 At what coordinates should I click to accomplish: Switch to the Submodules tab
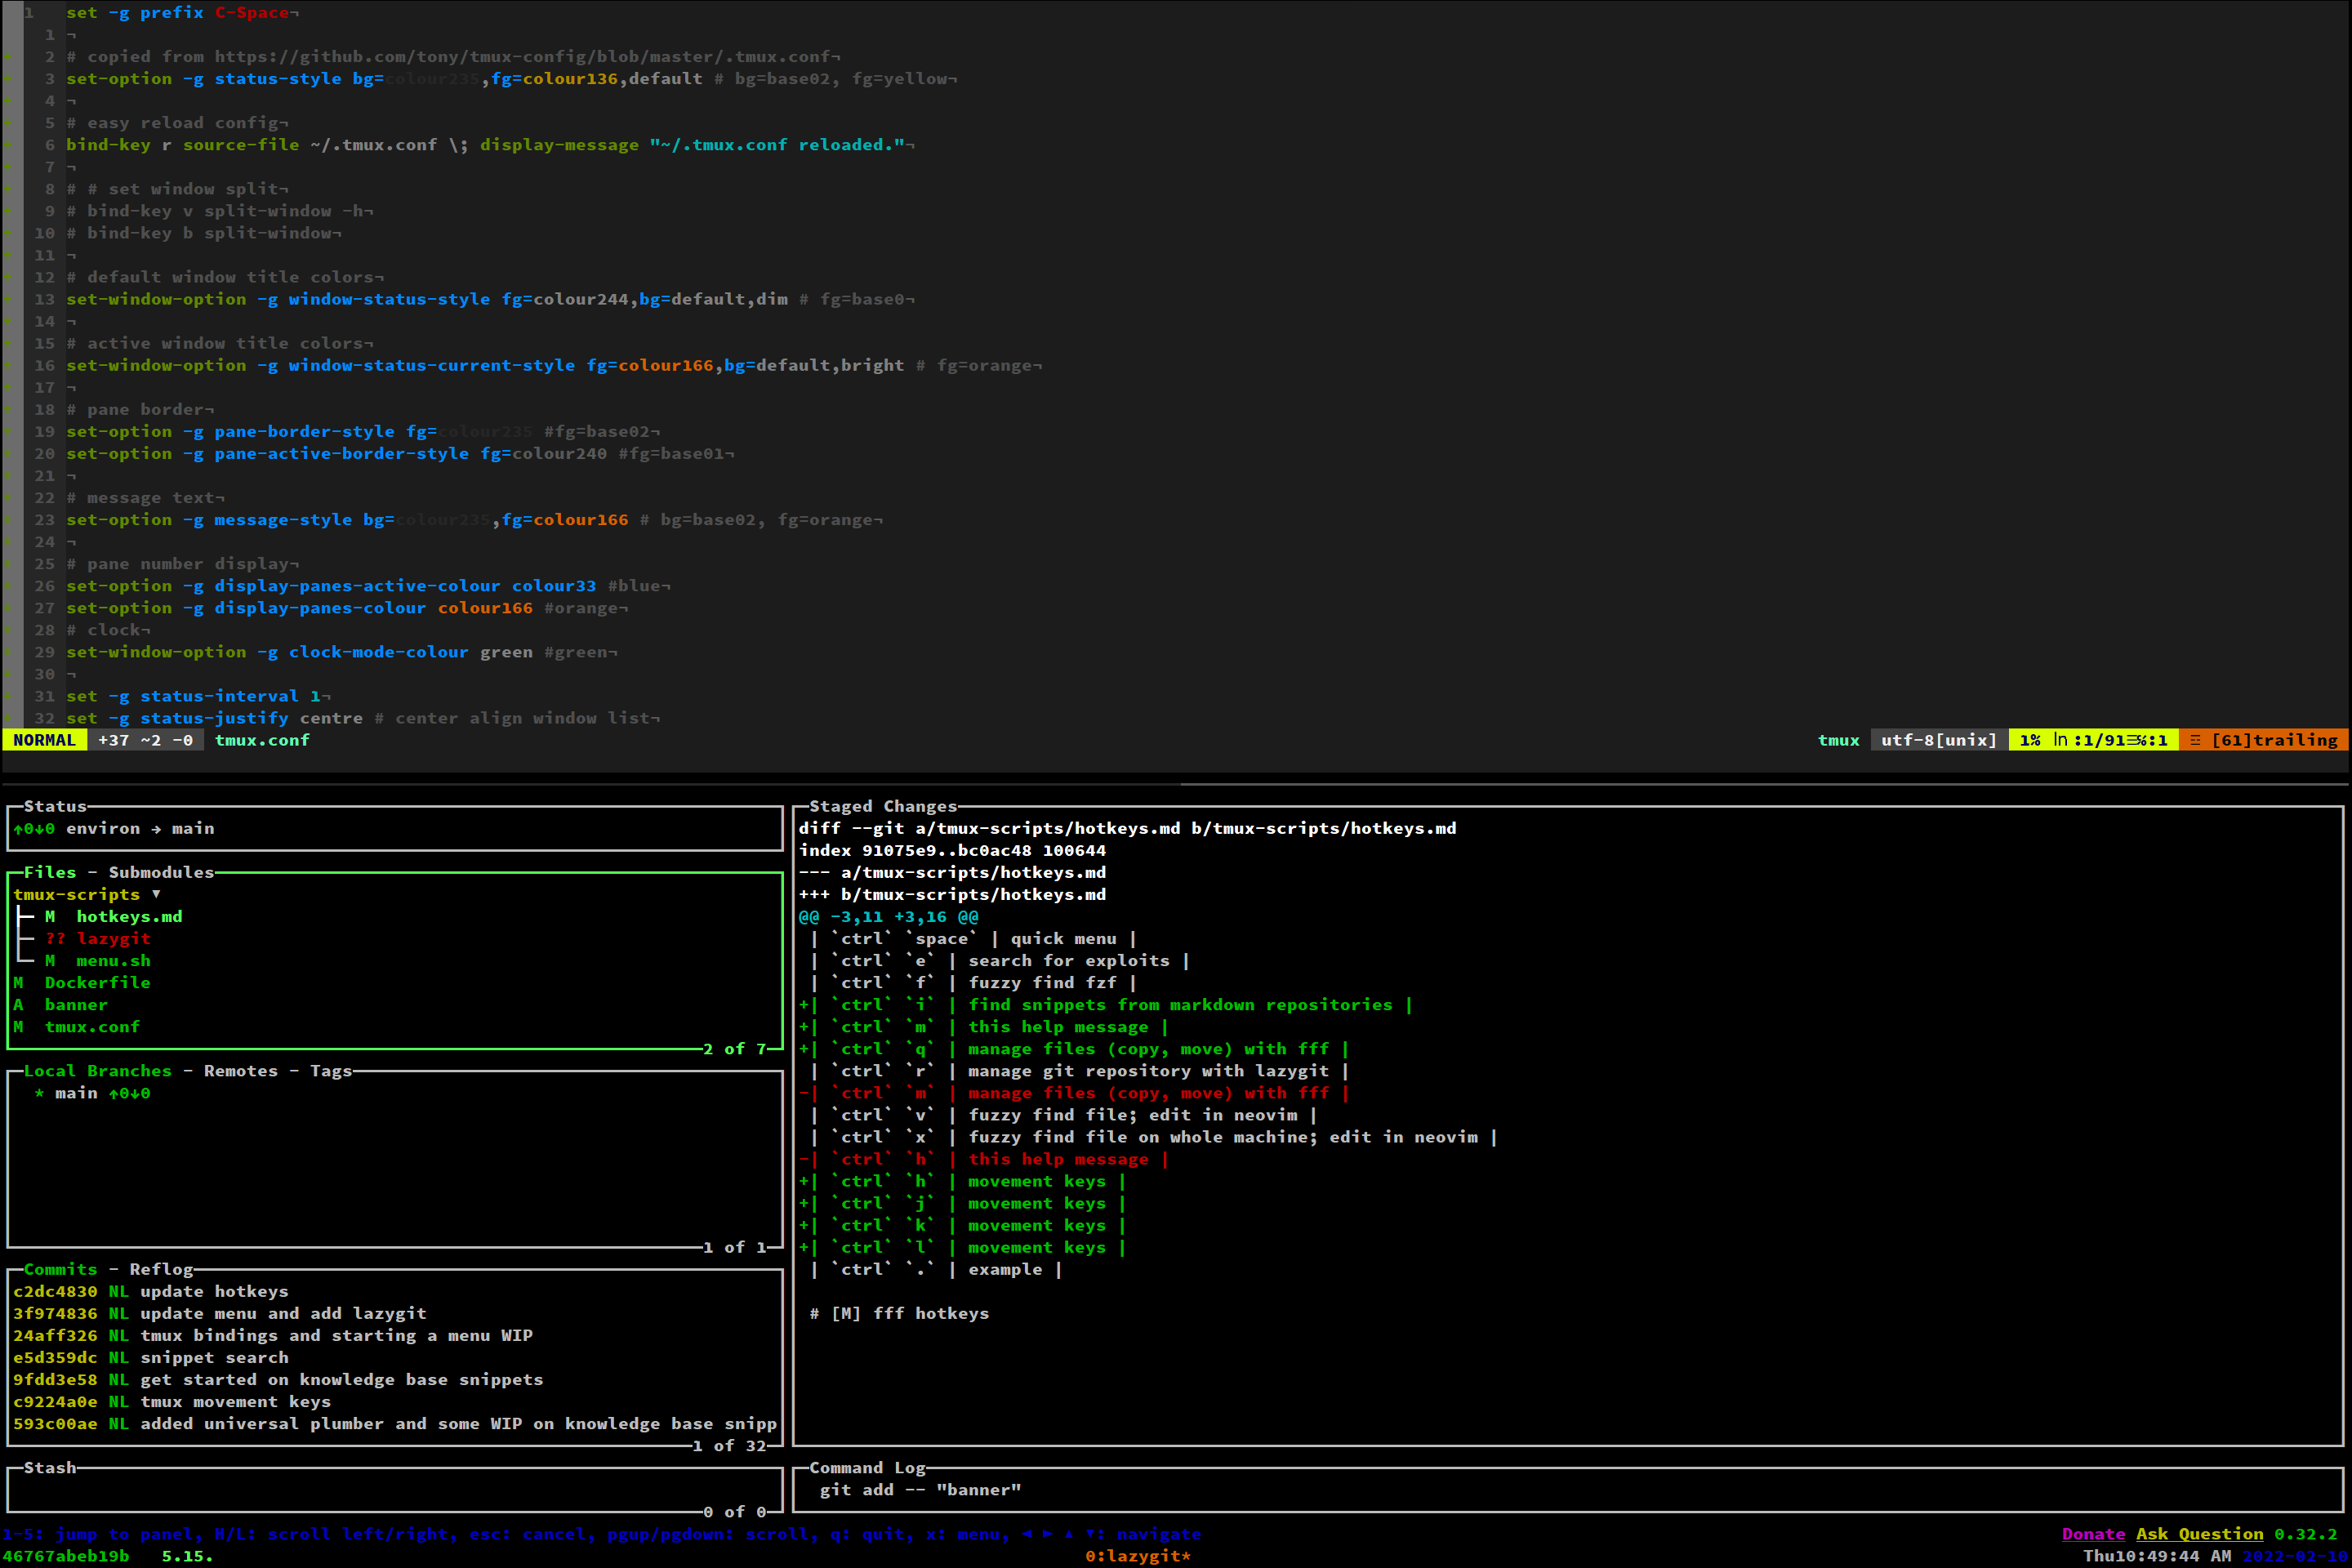(x=161, y=872)
